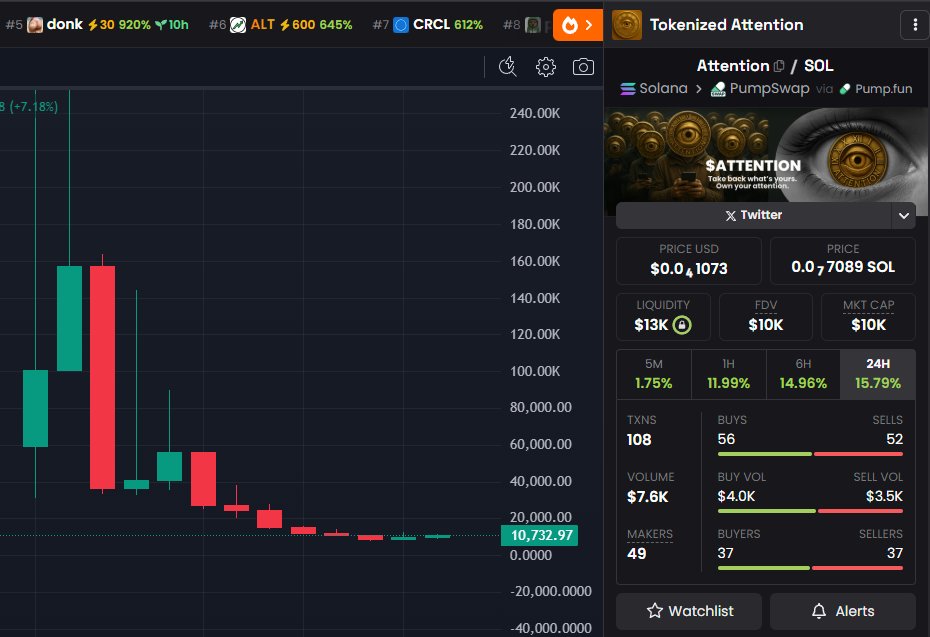Take a chart snapshot with the camera icon
The image size is (930, 637).
click(583, 67)
